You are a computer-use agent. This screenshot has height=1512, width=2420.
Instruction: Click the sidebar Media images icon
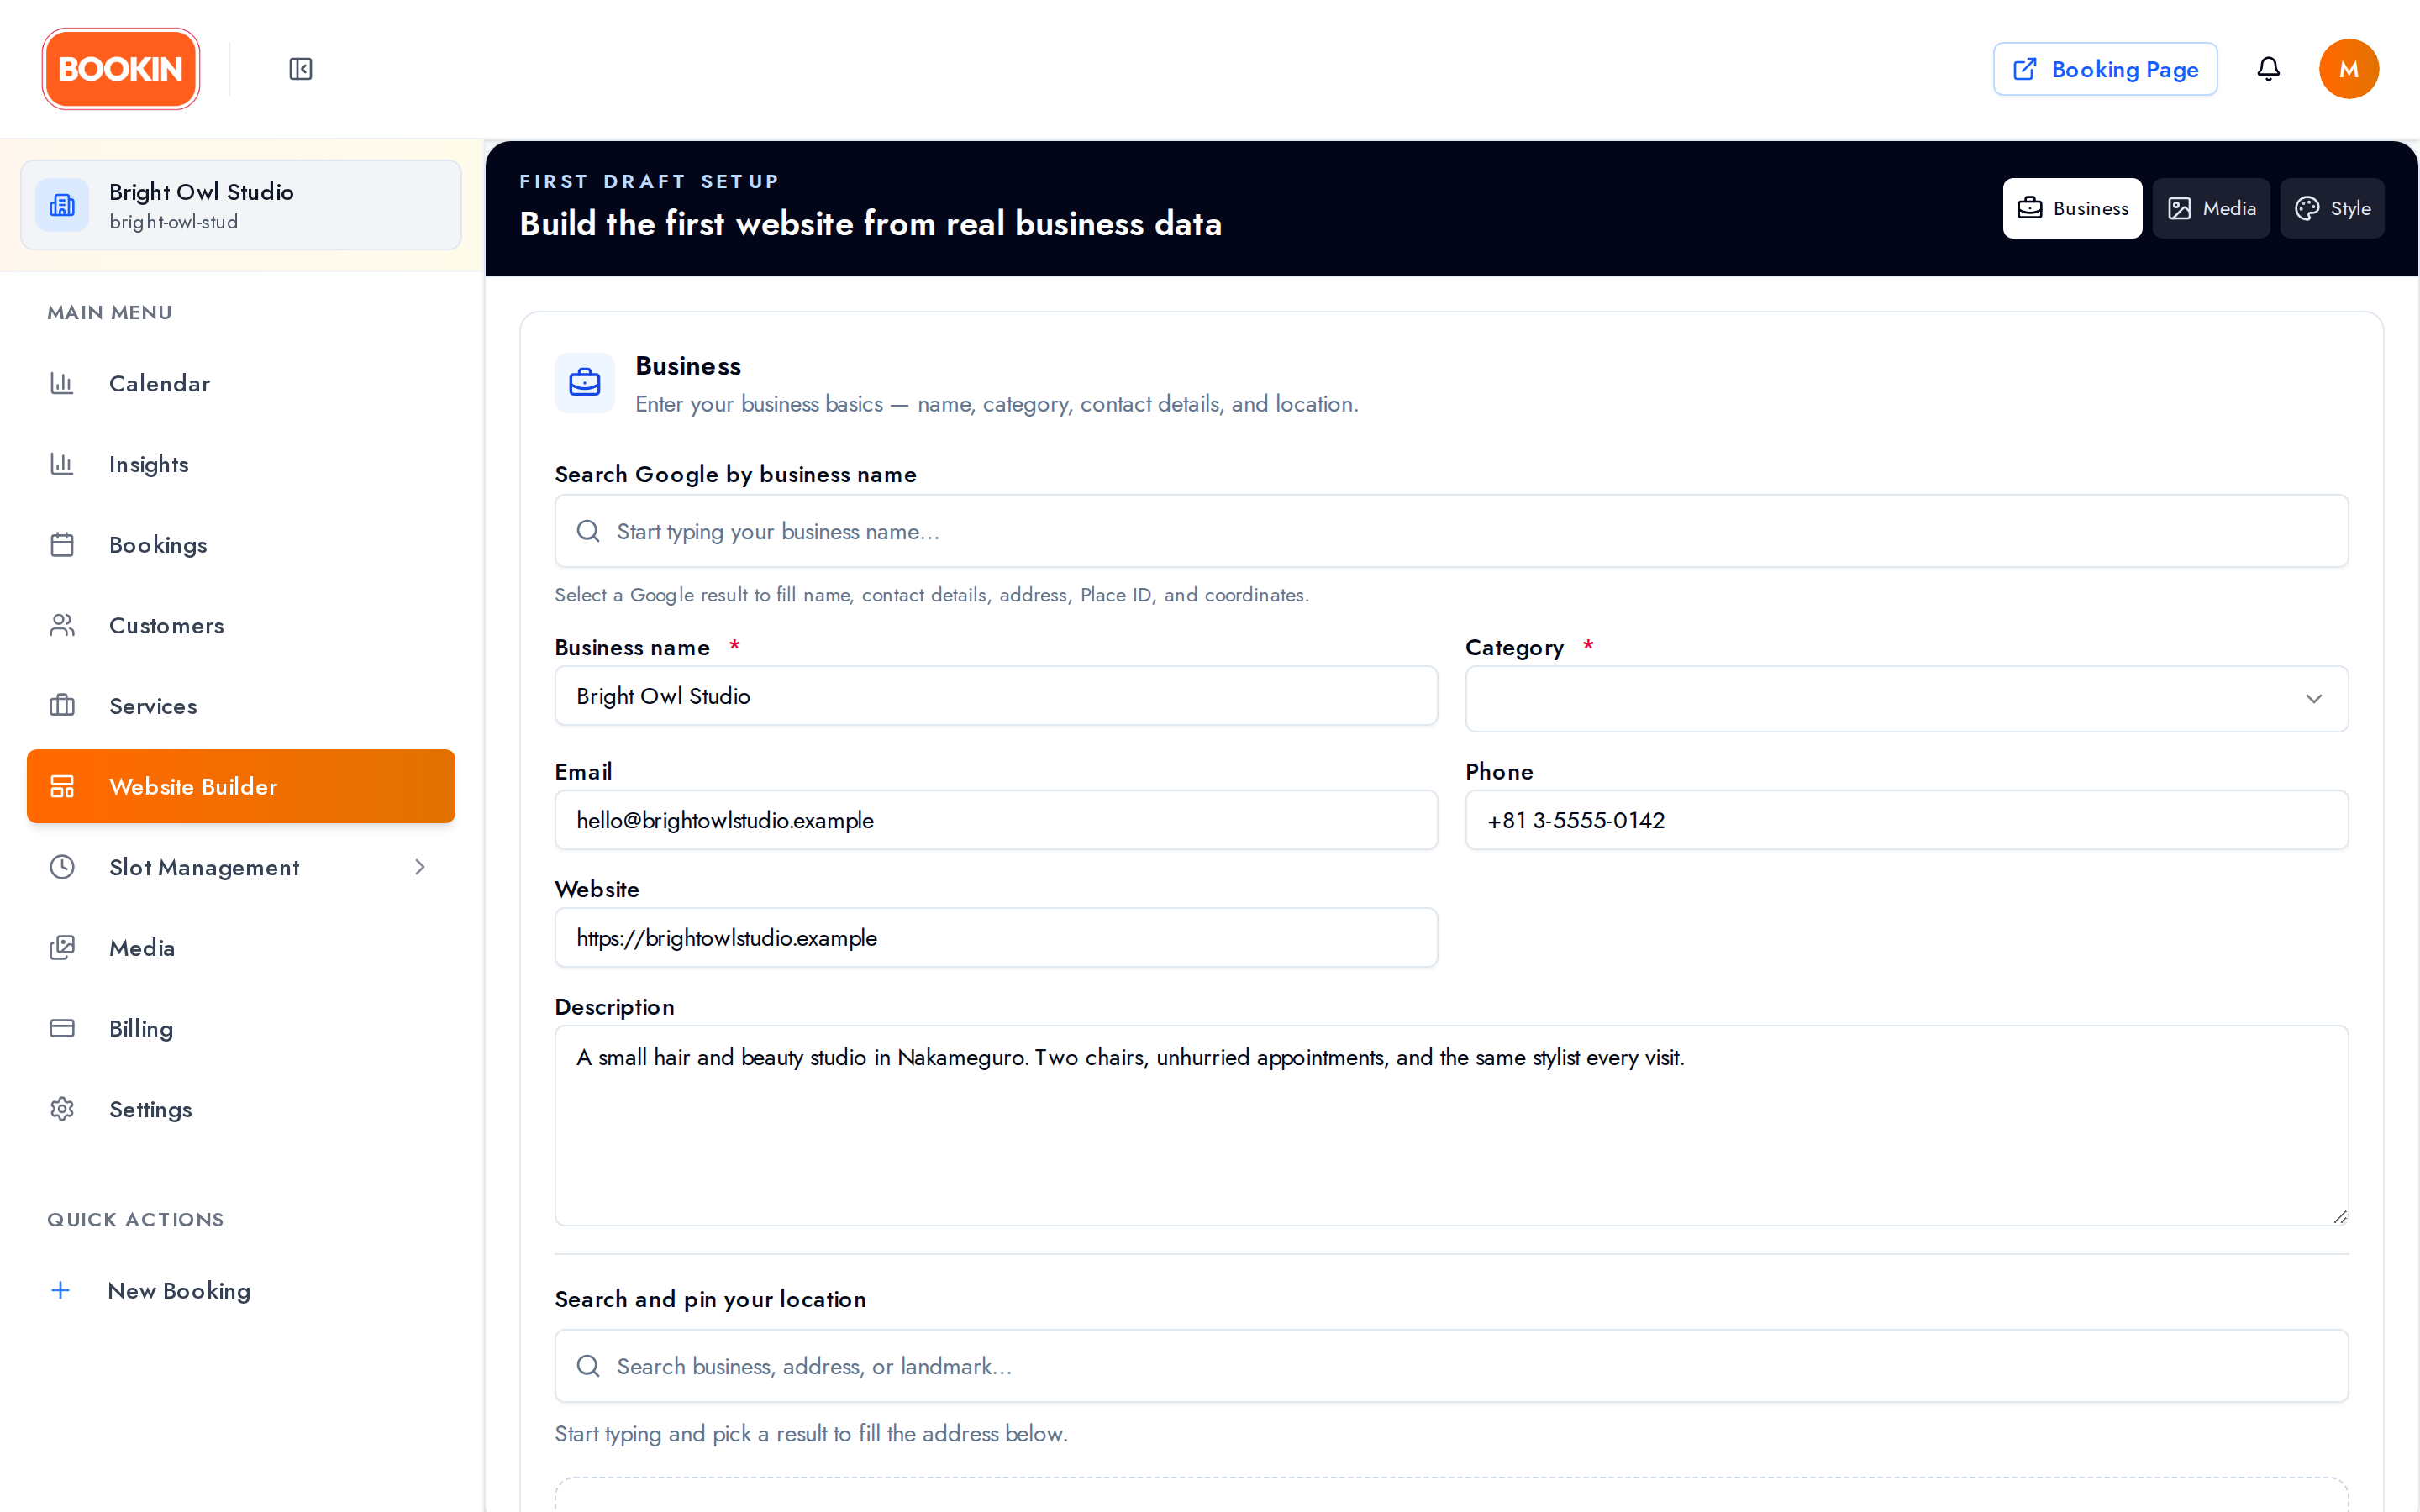click(62, 948)
